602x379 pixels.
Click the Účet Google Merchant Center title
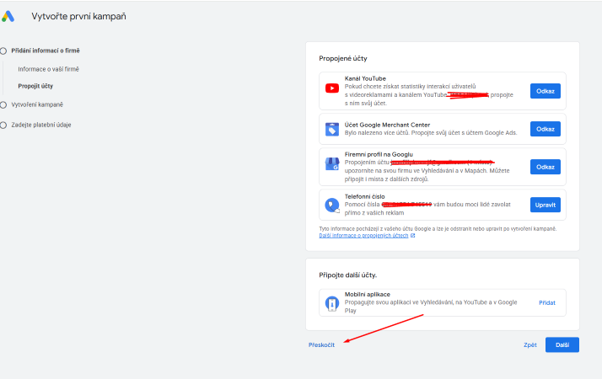(x=387, y=125)
